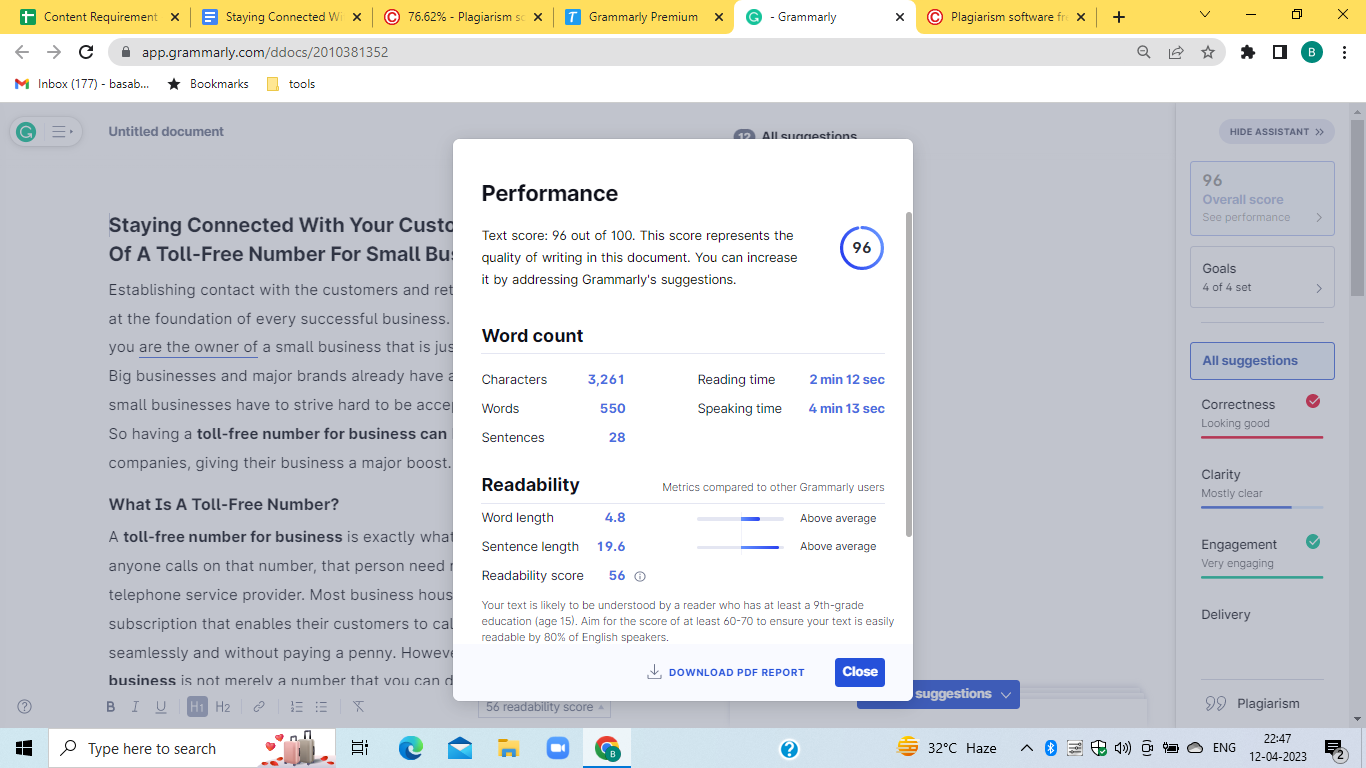
Task: Switch to the Staying Connected Docs tab
Action: [x=280, y=17]
